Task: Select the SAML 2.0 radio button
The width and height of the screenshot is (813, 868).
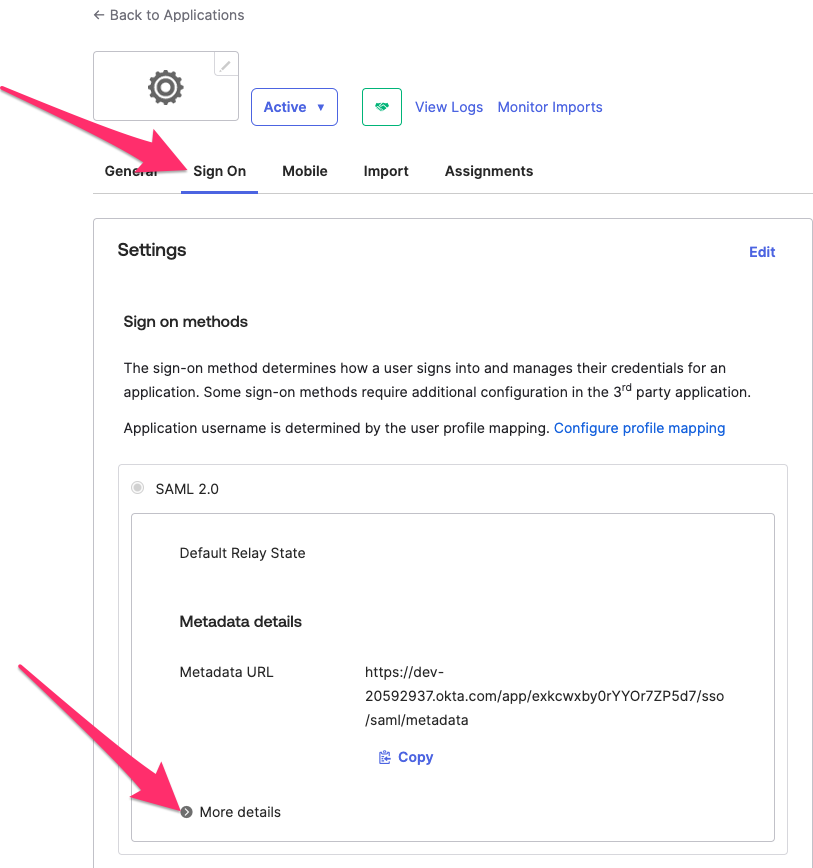Action: [x=138, y=488]
